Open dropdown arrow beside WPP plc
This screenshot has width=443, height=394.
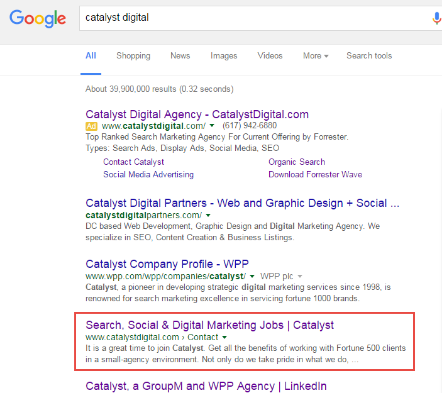tap(300, 276)
